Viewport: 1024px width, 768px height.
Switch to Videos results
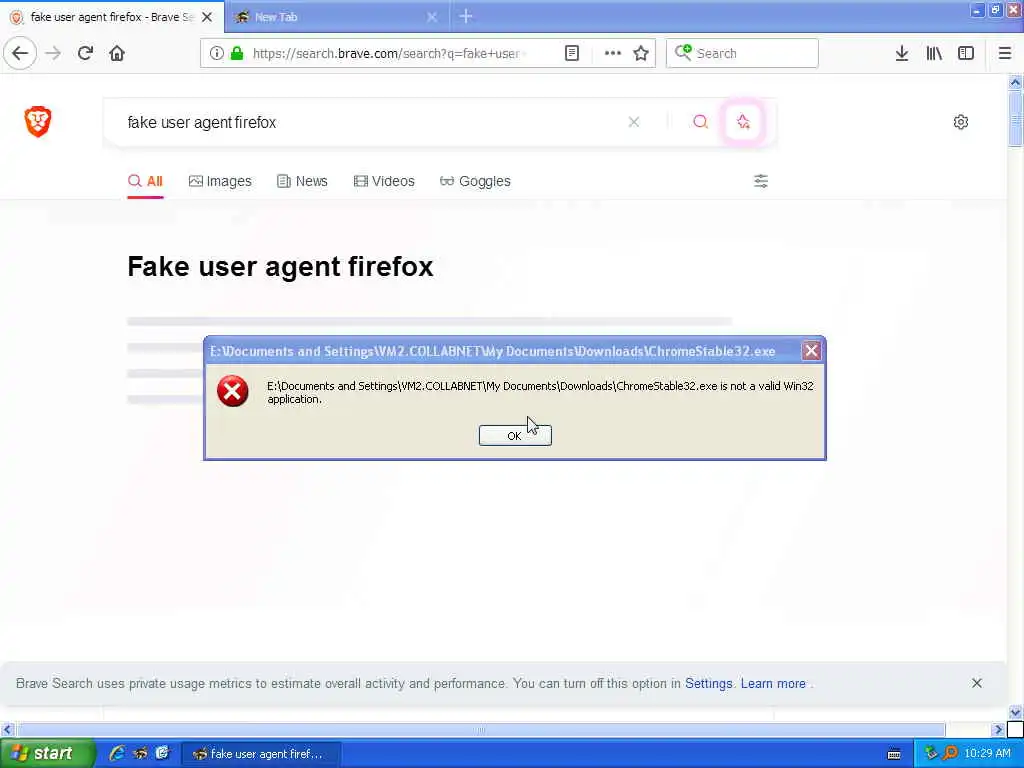click(384, 181)
